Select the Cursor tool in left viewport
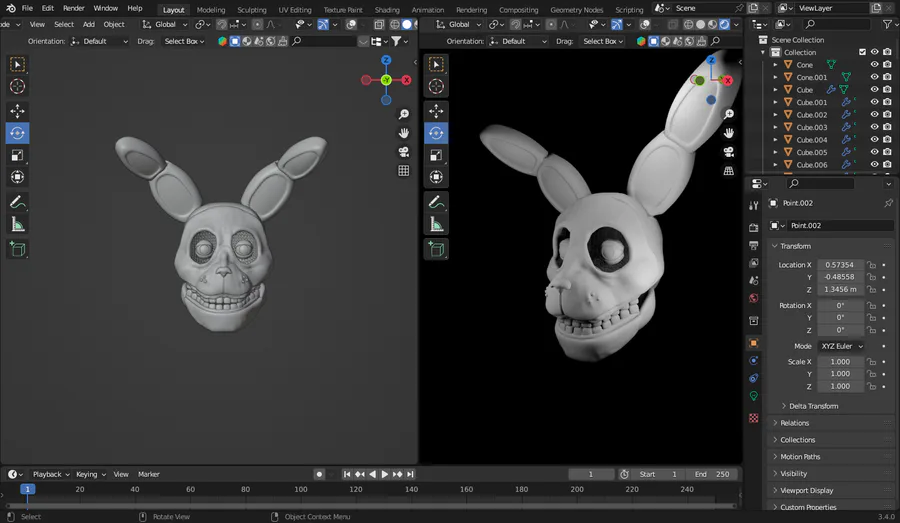The height and width of the screenshot is (523, 900). point(17,86)
